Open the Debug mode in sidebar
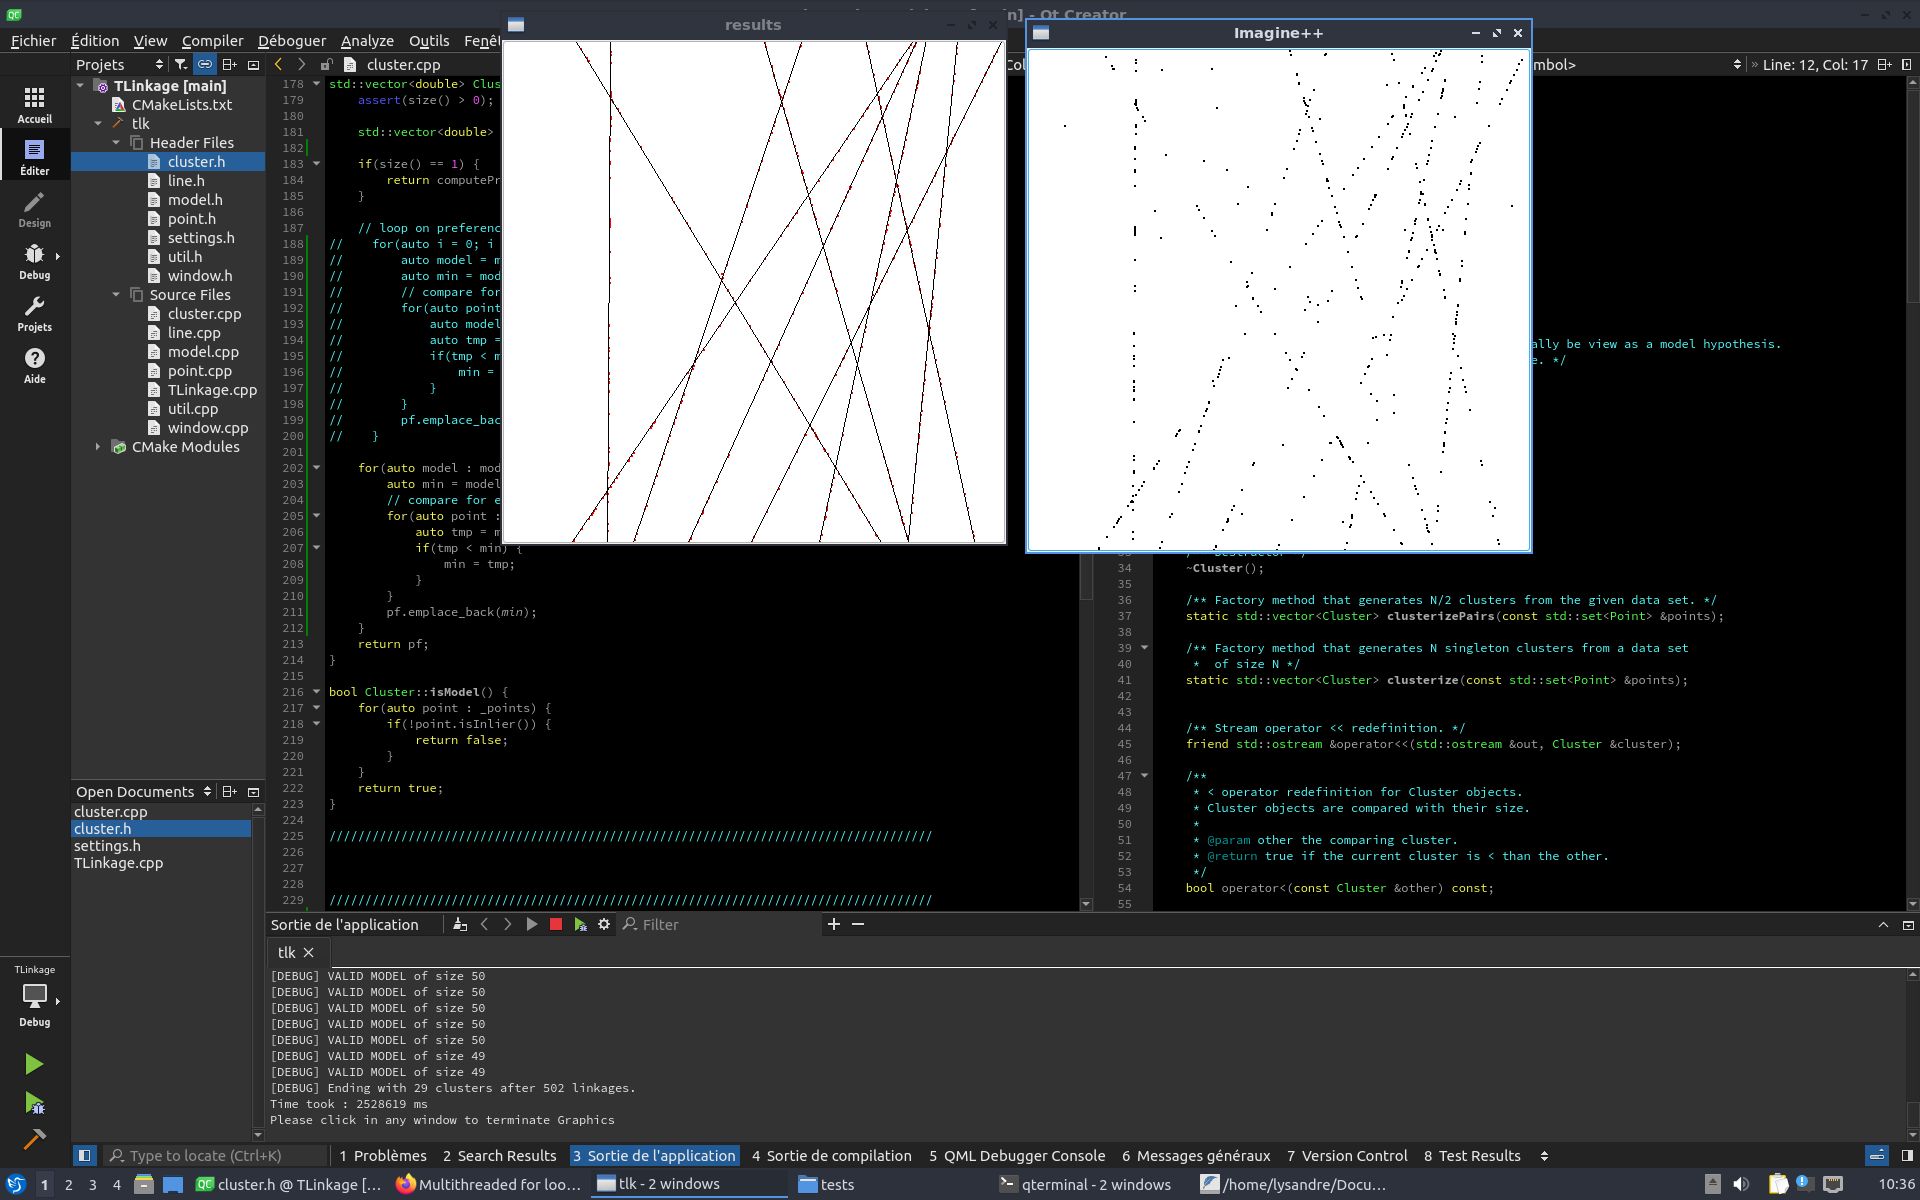The height and width of the screenshot is (1200, 1920). (34, 262)
